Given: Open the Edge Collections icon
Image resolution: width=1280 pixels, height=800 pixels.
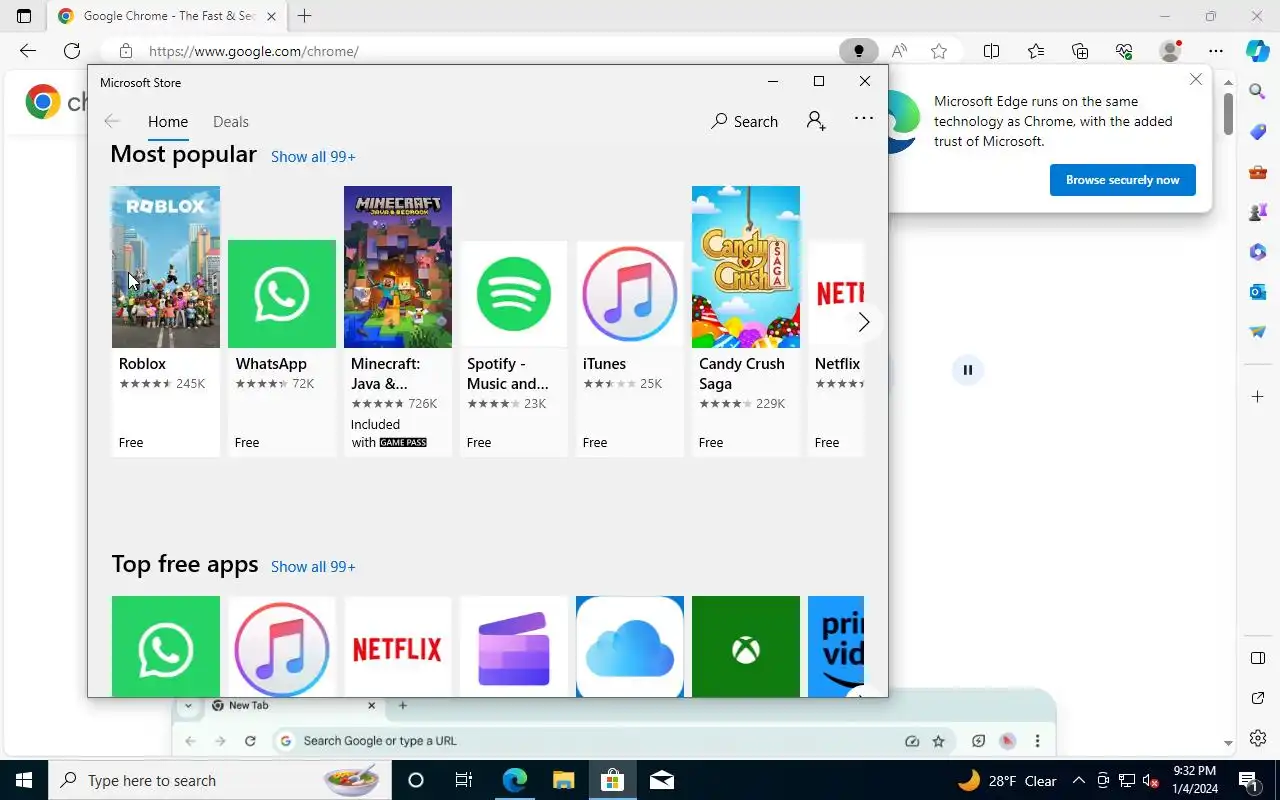Looking at the screenshot, I should (x=1080, y=51).
